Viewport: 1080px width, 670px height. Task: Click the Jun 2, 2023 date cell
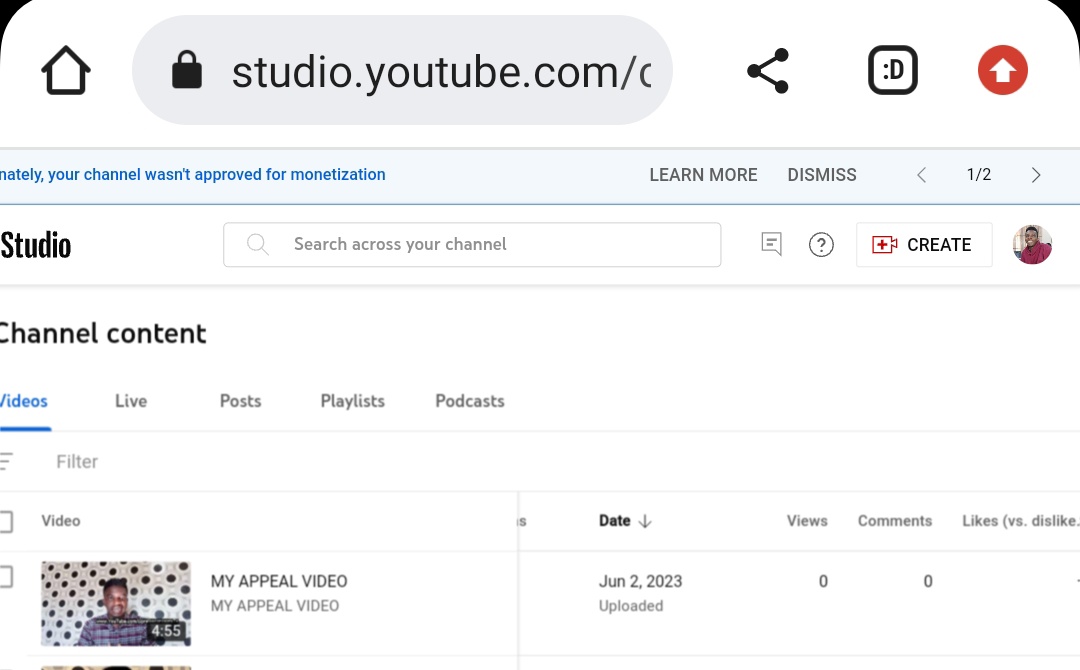(640, 581)
